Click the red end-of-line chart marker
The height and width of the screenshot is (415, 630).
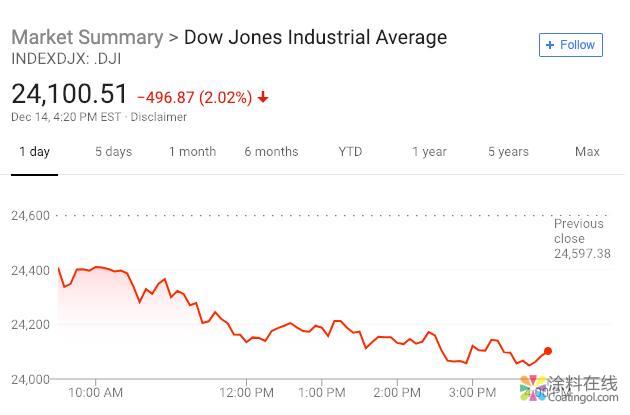click(548, 351)
